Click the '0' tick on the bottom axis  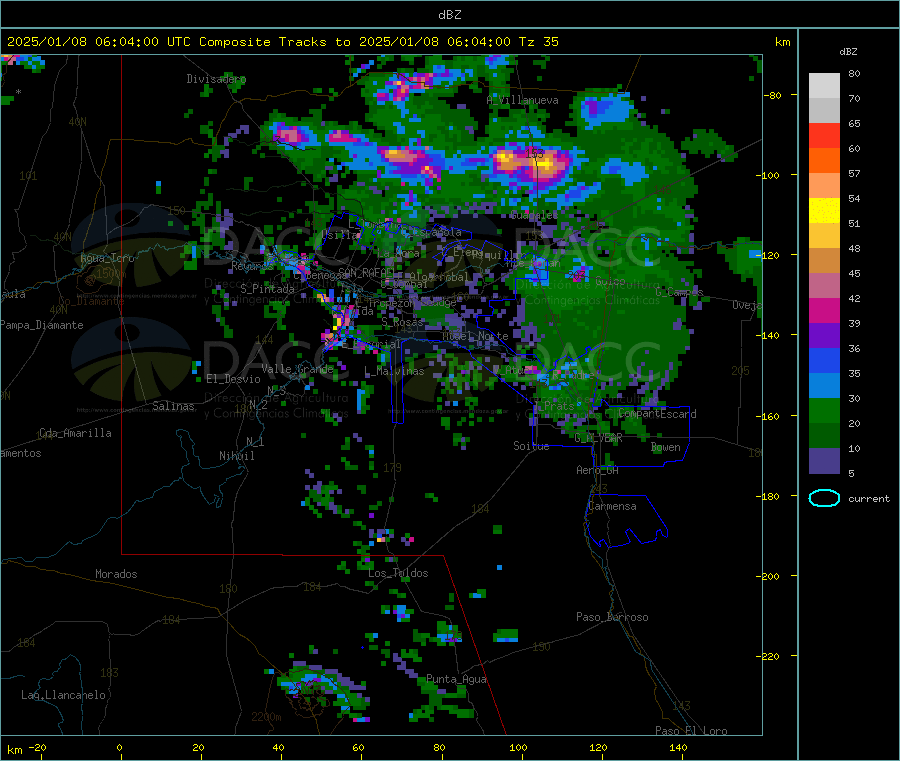(119, 747)
